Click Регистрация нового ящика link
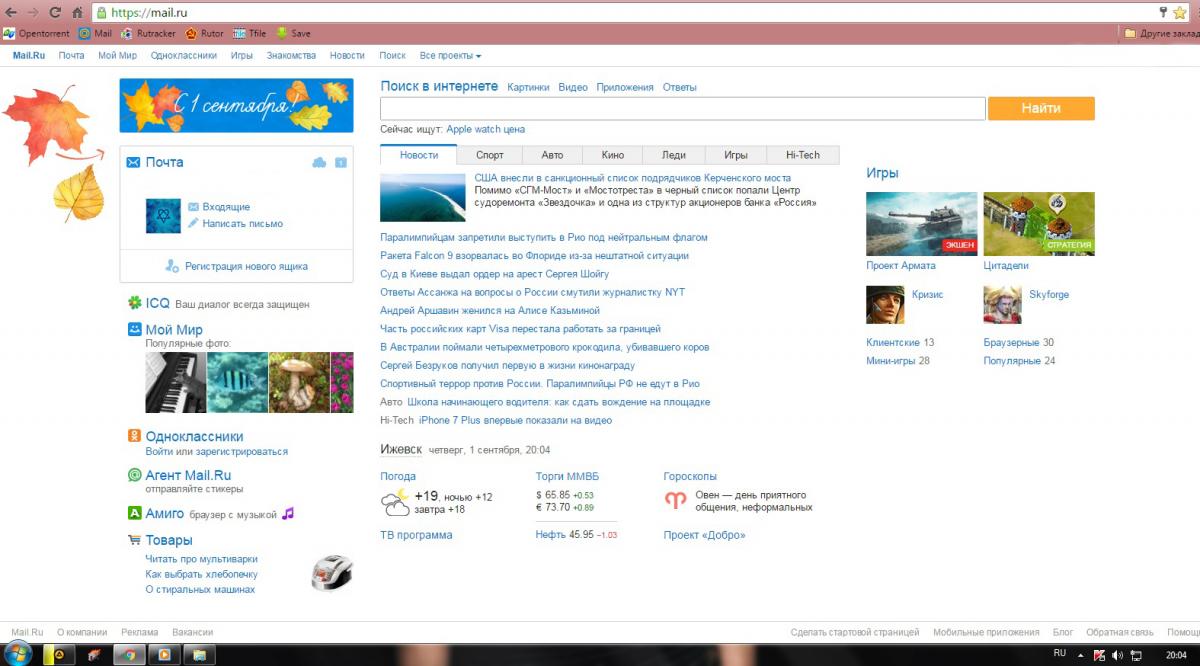This screenshot has width=1200, height=666. coord(246,267)
